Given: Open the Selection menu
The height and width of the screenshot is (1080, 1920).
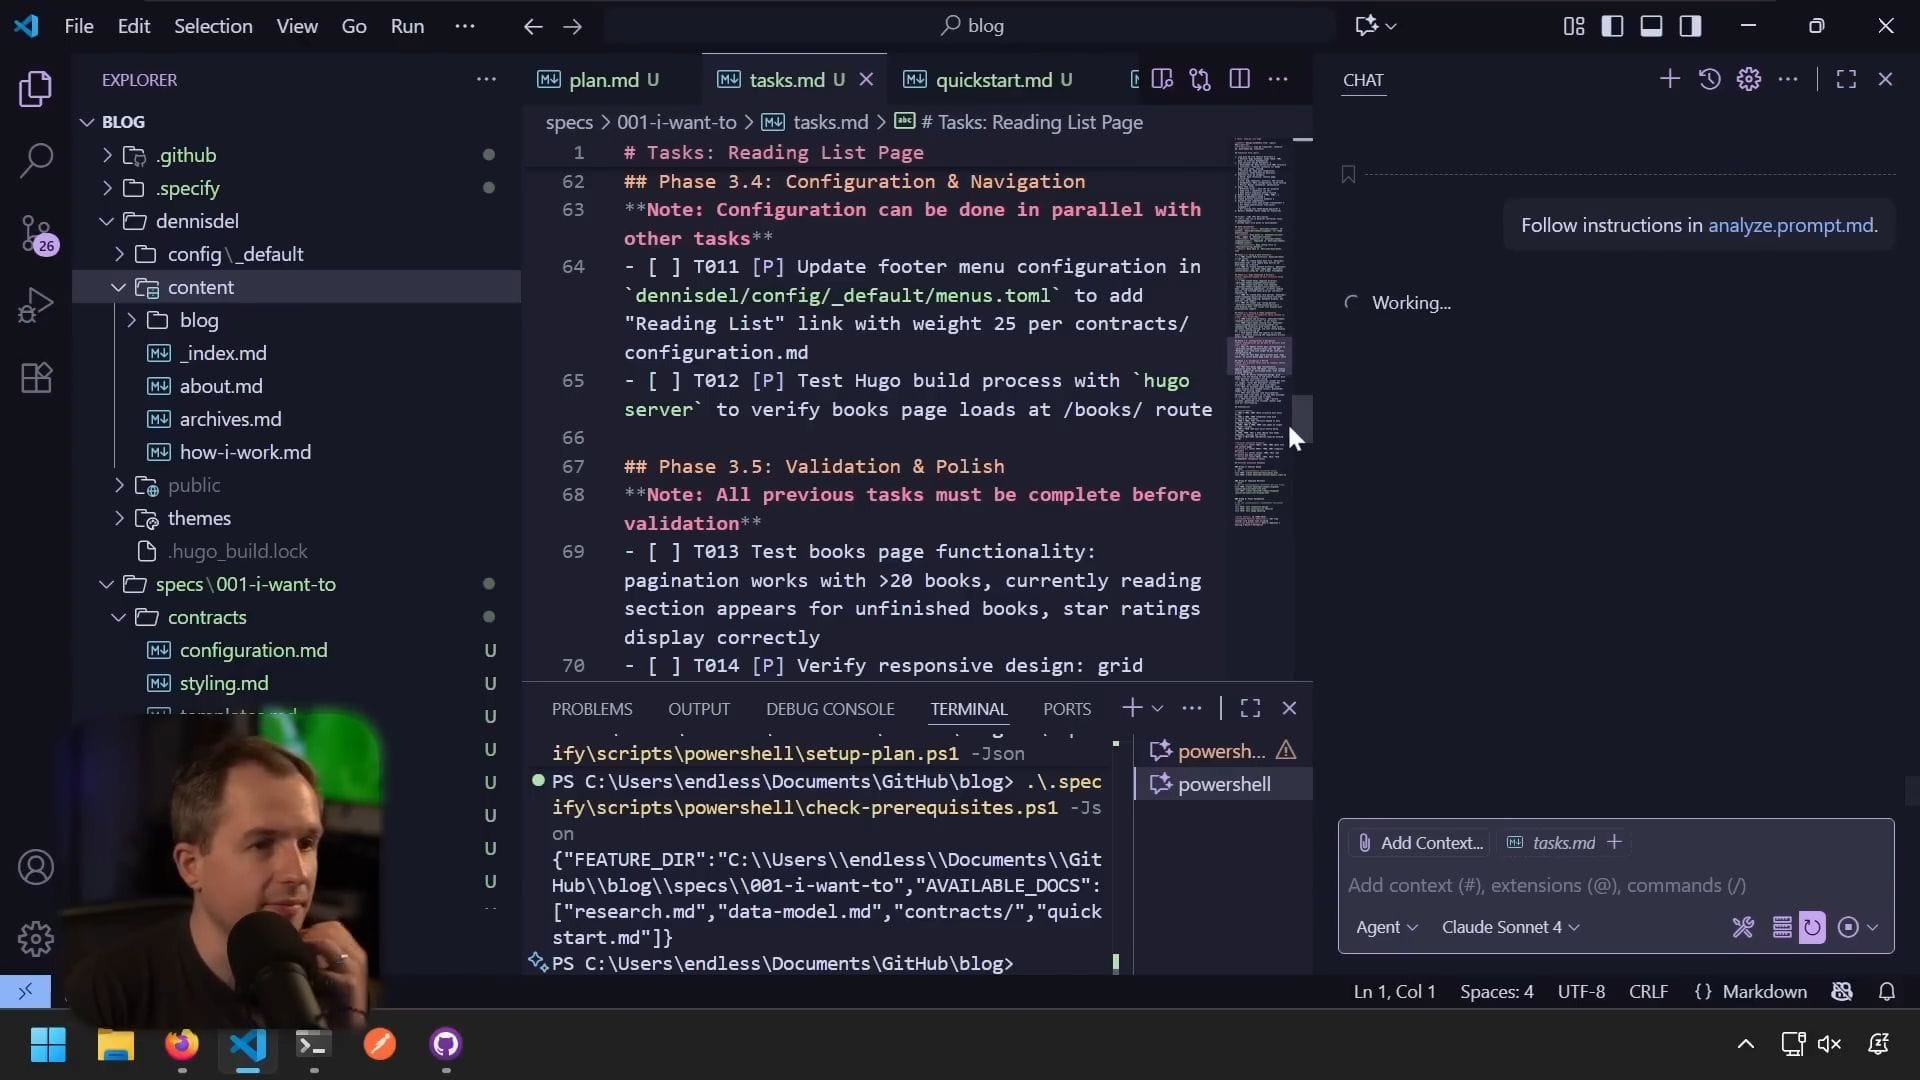Looking at the screenshot, I should [x=213, y=26].
